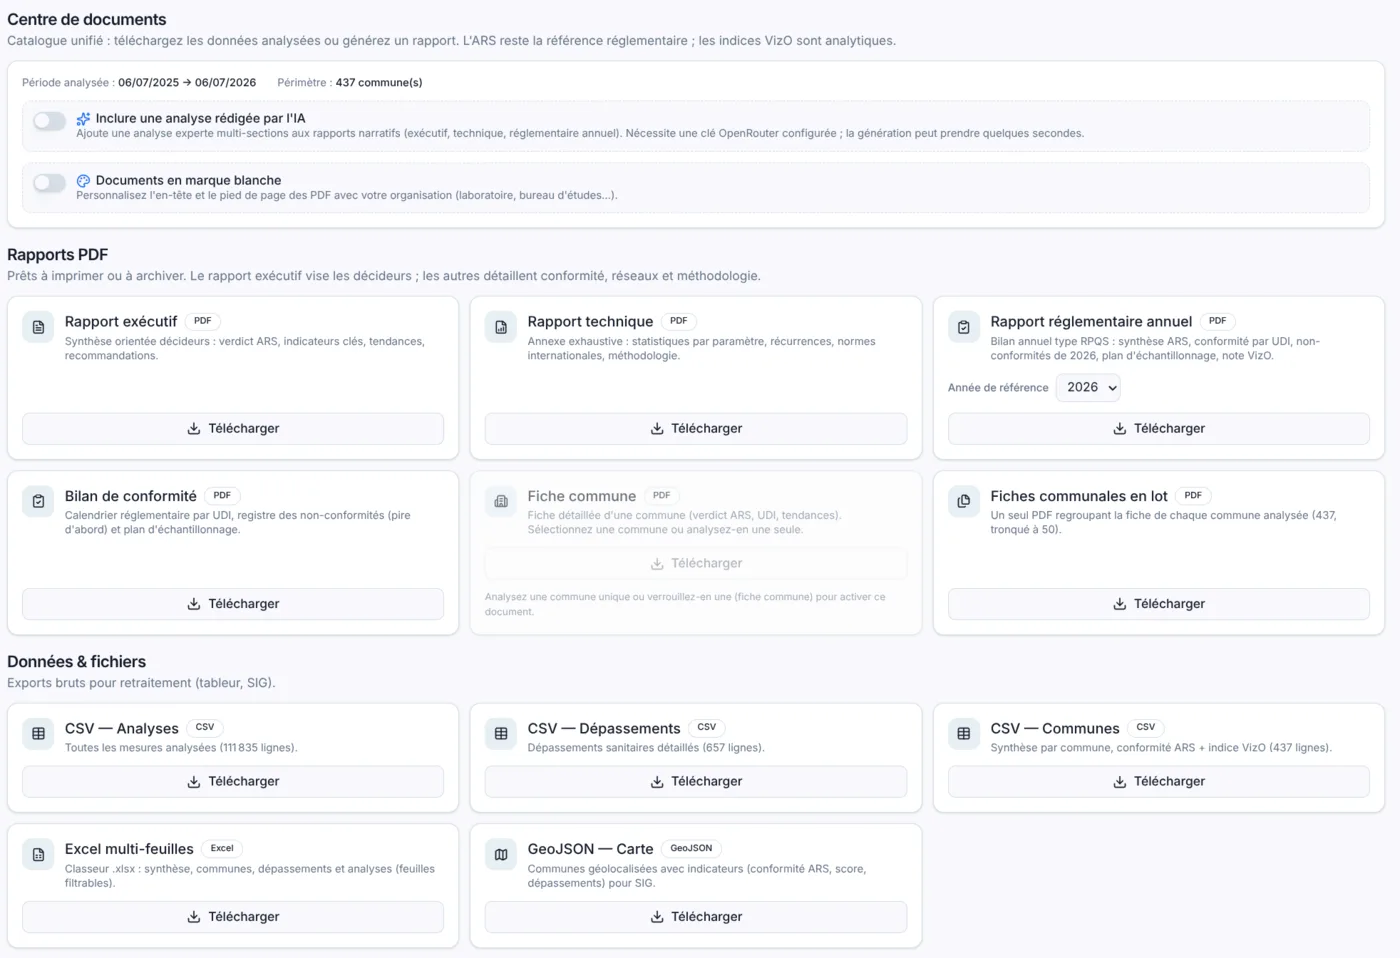The width and height of the screenshot is (1400, 958).
Task: Download the Rapport technique PDF
Action: tap(696, 429)
